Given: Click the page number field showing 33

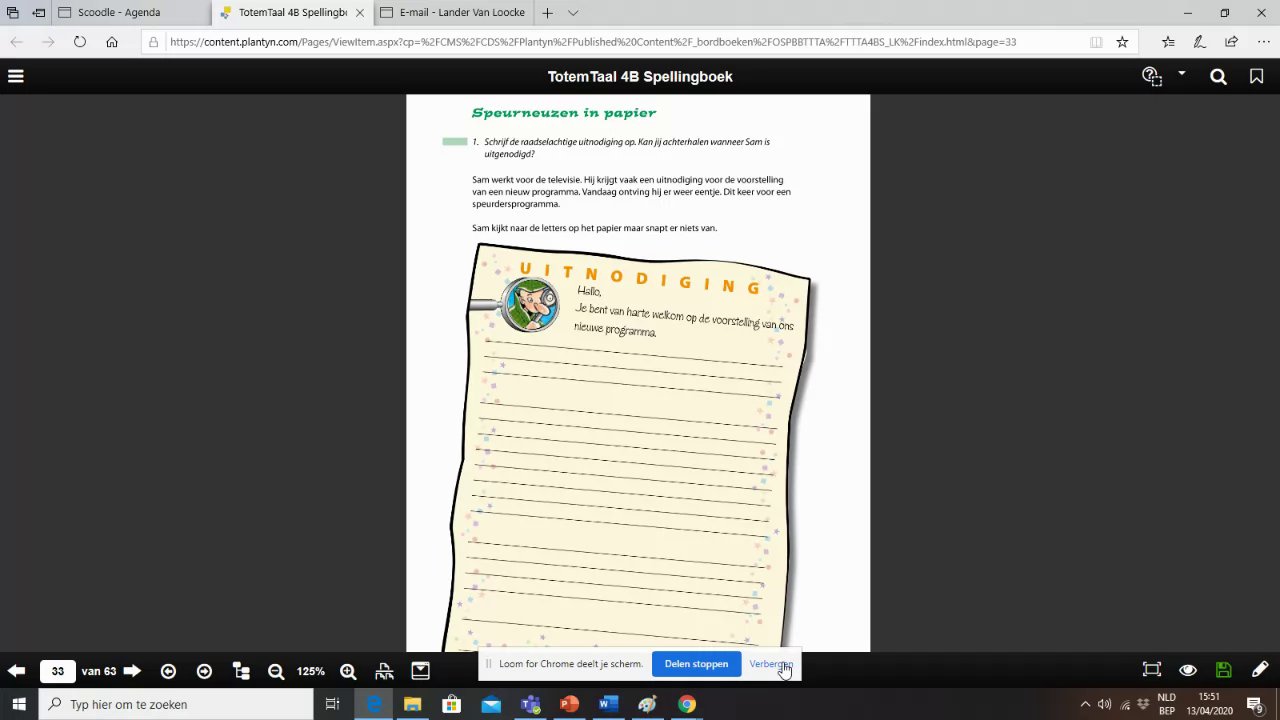Looking at the screenshot, I should click(58, 671).
